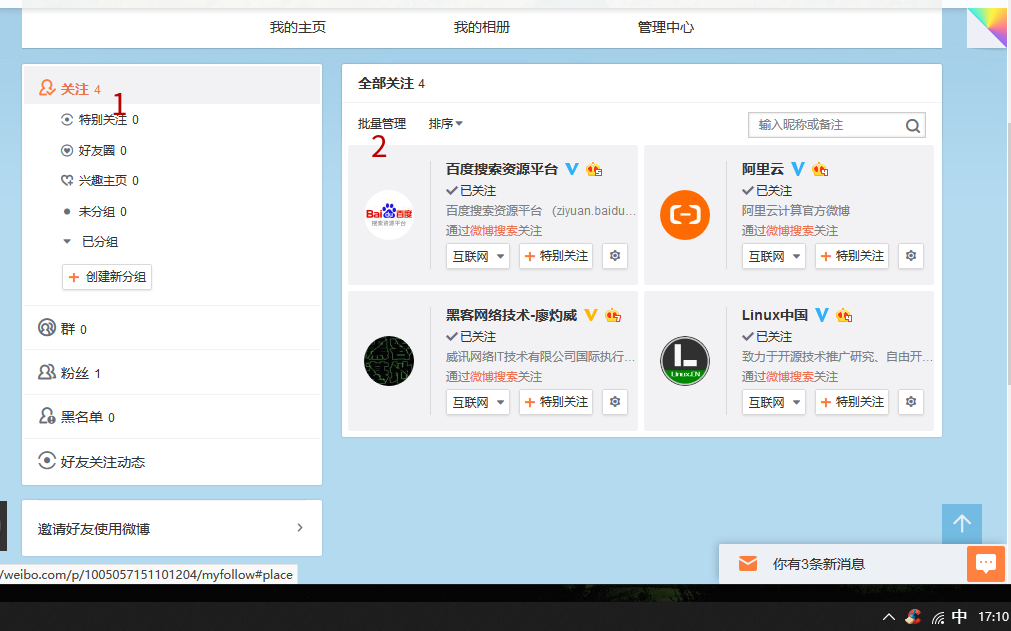Viewport: 1011px width, 631px height.
Task: Add 百度搜索资源平台 to 特别关注
Action: [556, 256]
